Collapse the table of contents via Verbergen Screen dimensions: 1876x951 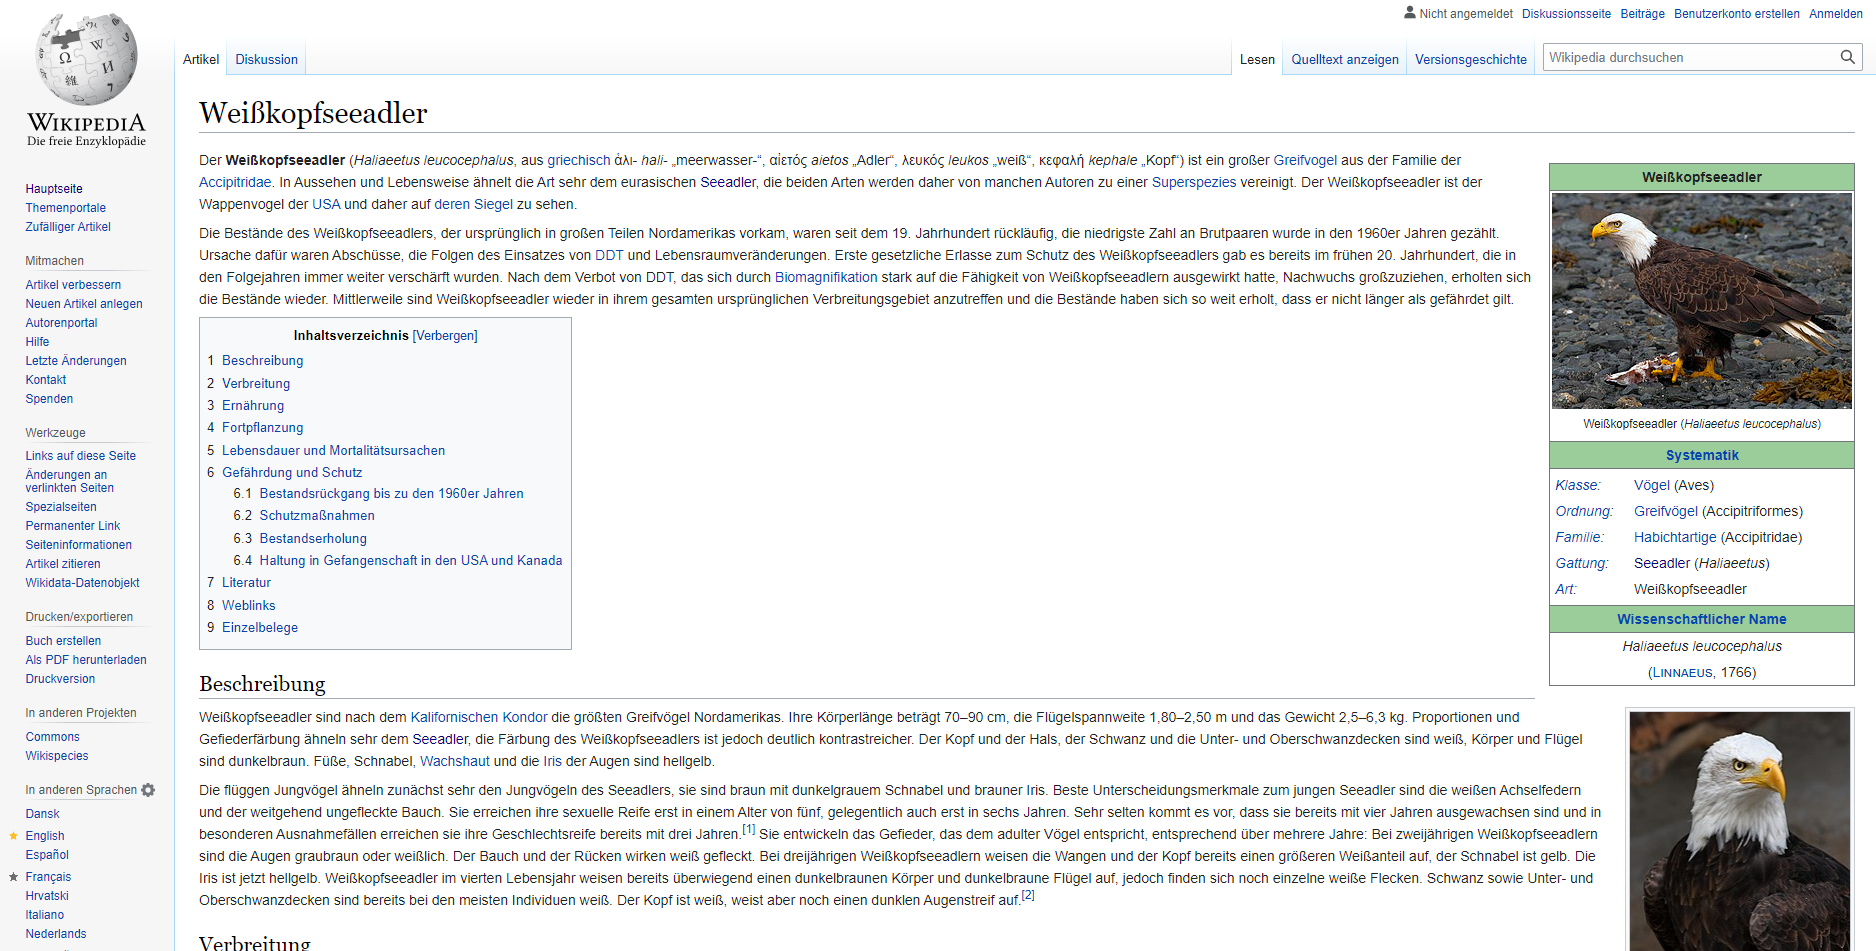[x=445, y=336]
